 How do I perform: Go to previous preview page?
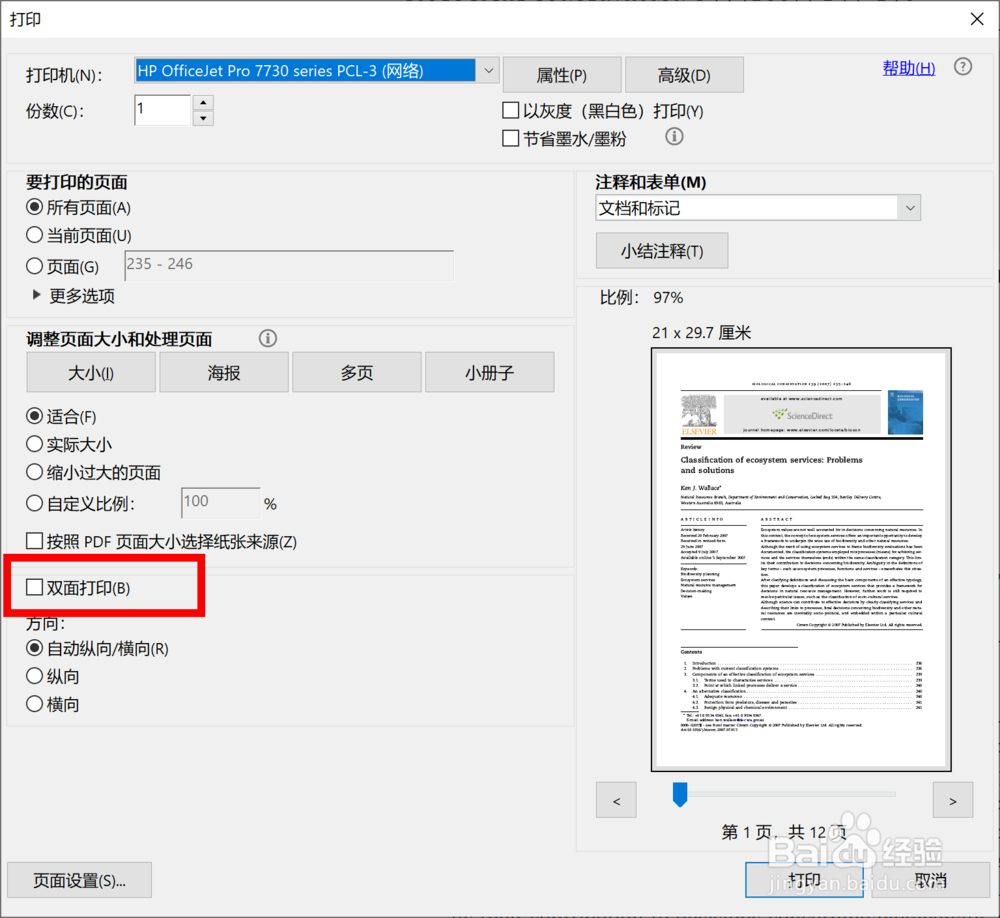[616, 800]
